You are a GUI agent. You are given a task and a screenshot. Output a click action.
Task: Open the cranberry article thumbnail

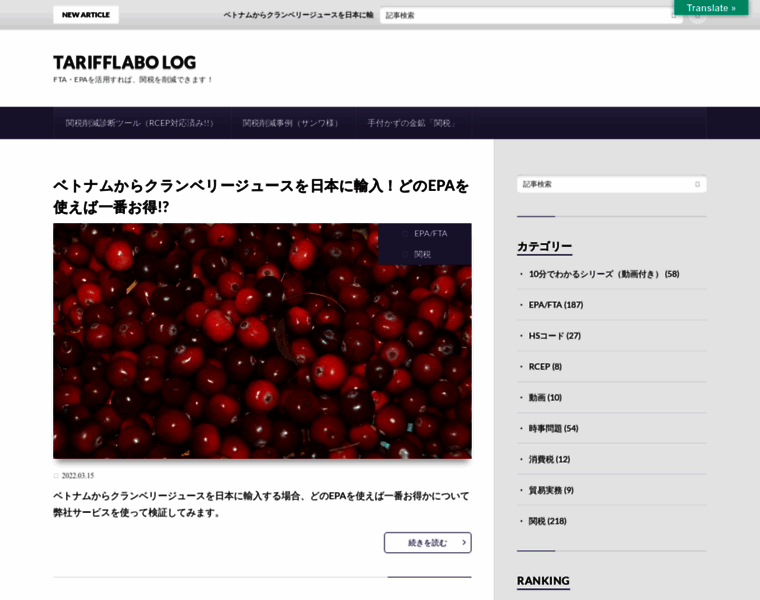point(262,341)
